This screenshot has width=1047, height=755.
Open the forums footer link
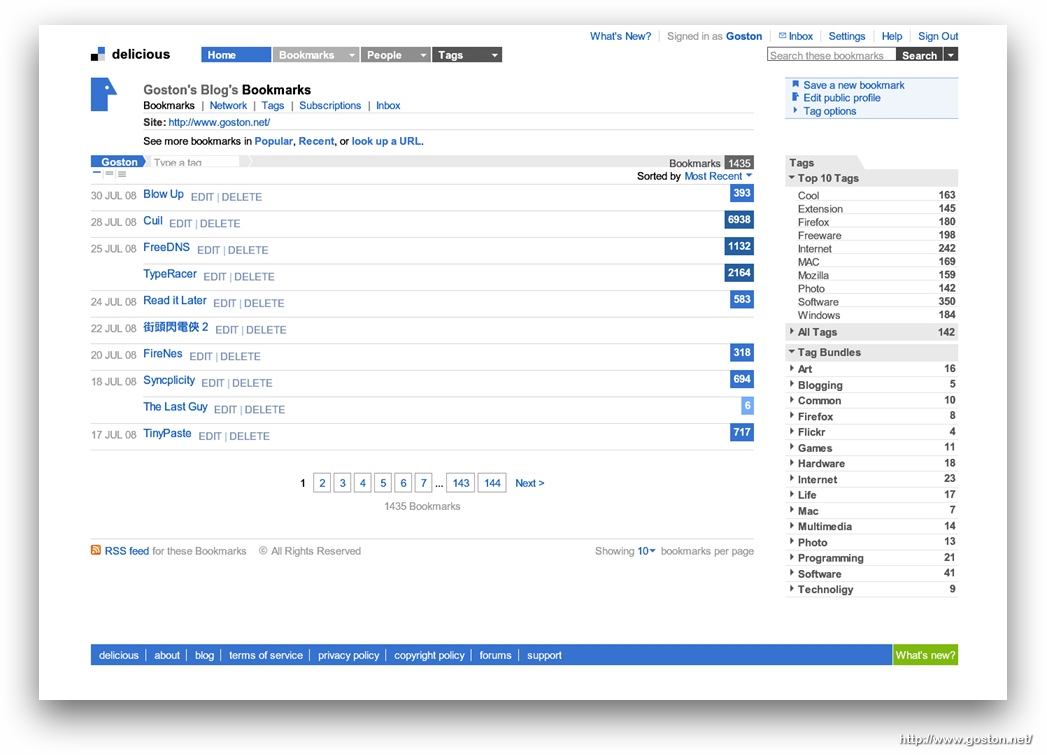click(x=495, y=656)
